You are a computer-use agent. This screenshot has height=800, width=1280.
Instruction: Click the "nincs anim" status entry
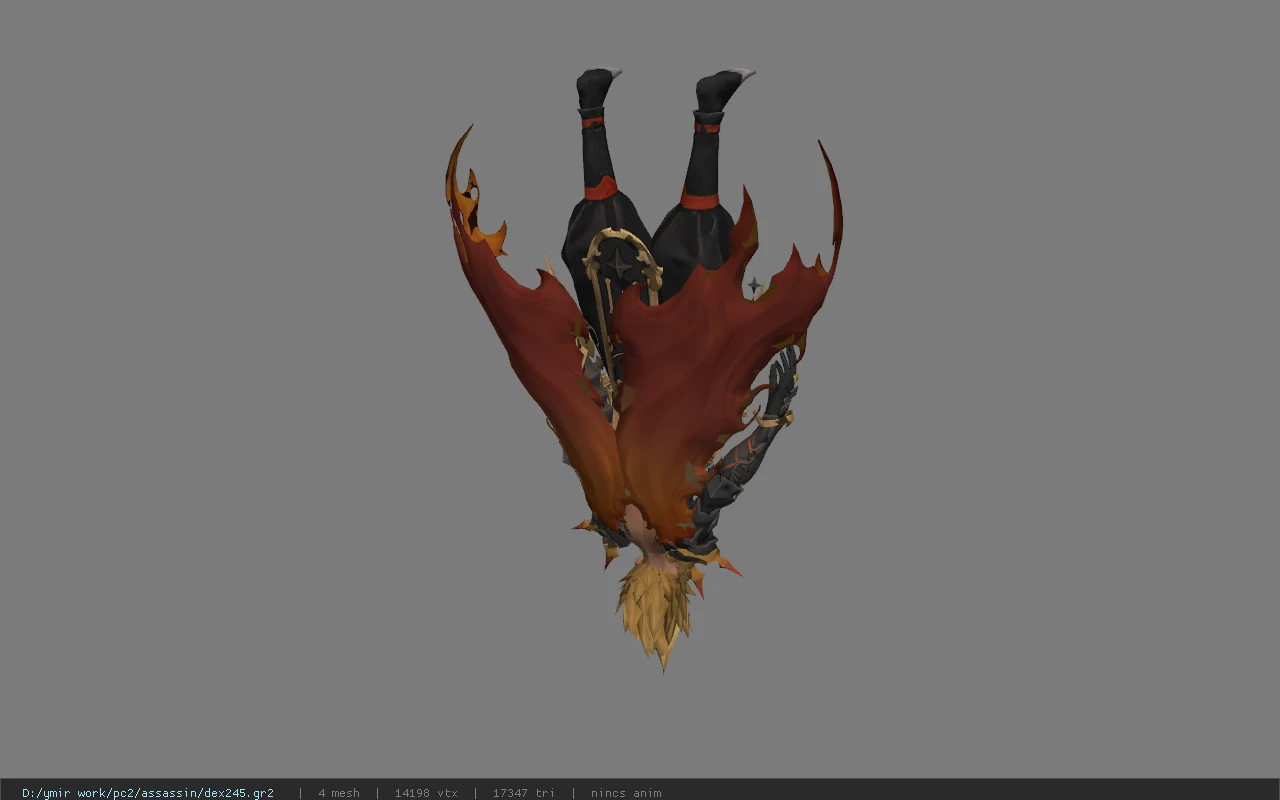[626, 793]
